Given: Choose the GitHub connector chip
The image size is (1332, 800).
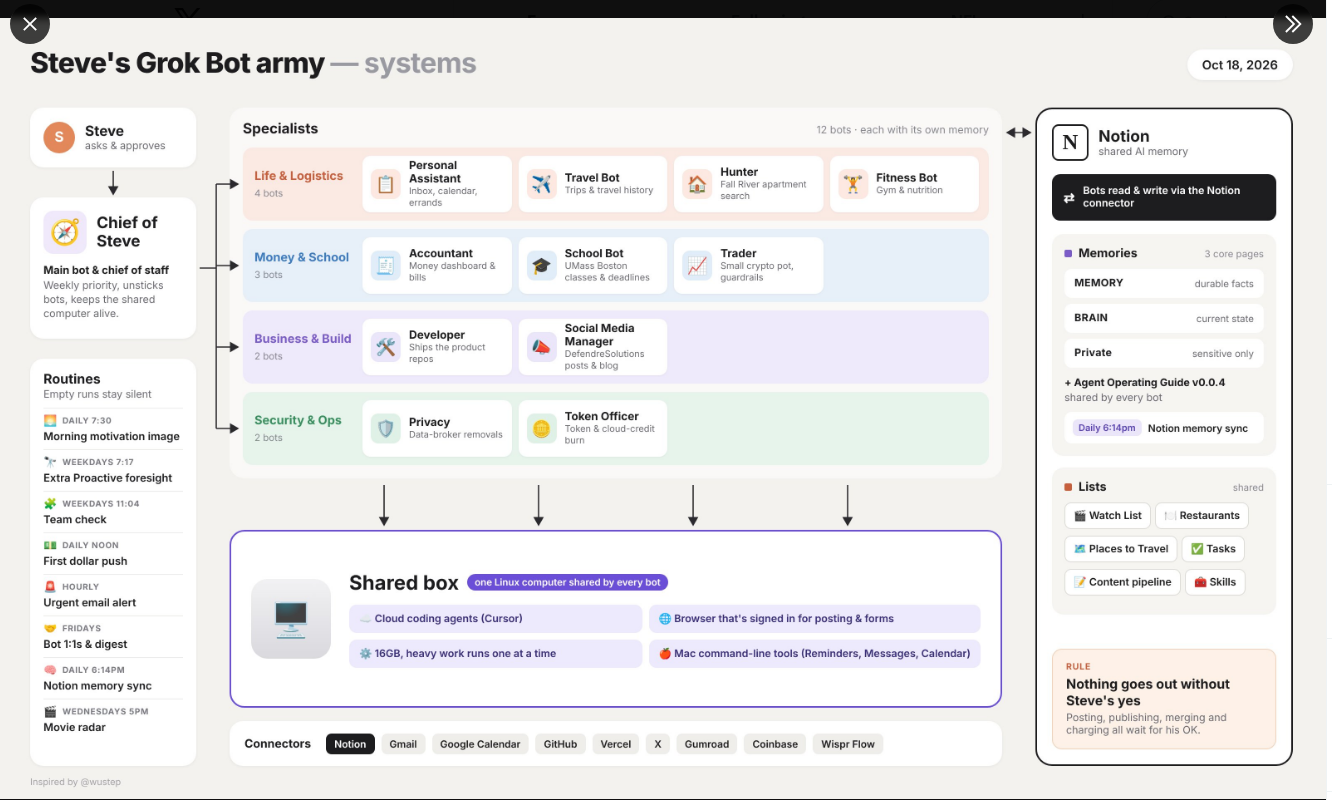Looking at the screenshot, I should pyautogui.click(x=560, y=744).
